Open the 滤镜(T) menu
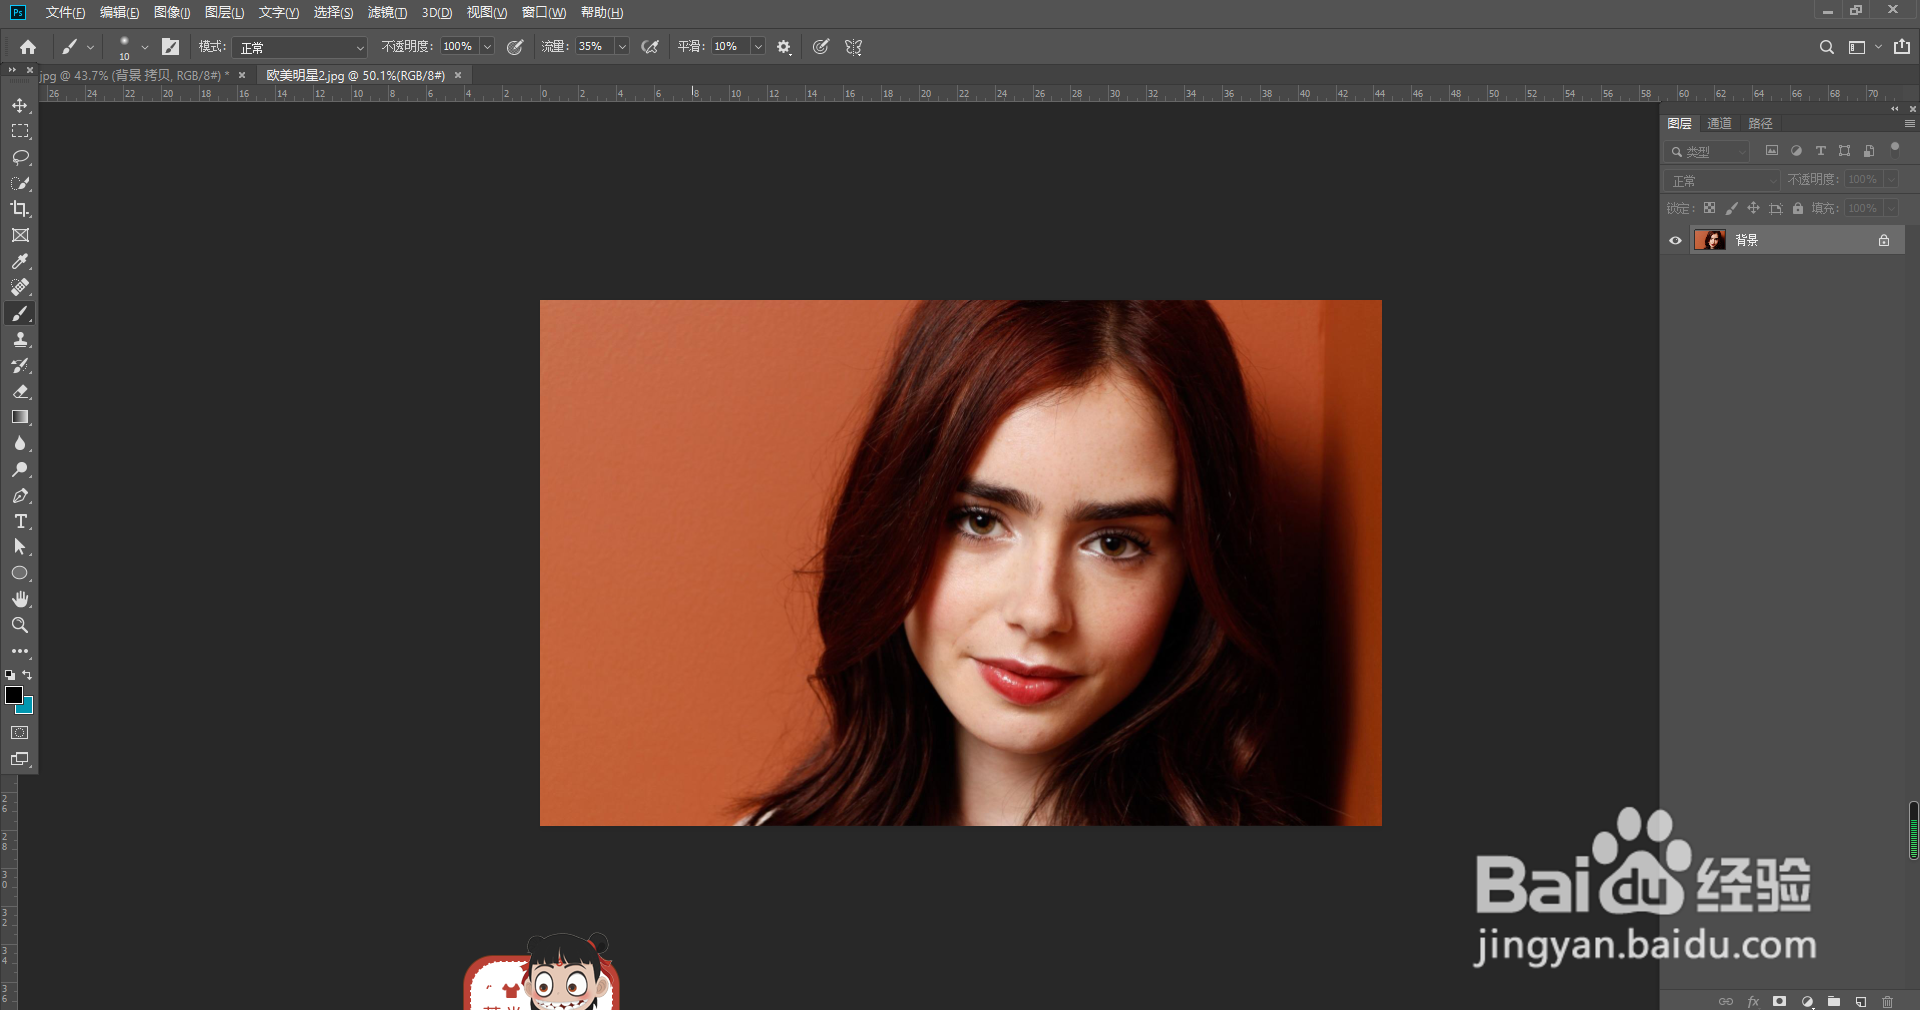This screenshot has height=1010, width=1920. pos(387,12)
